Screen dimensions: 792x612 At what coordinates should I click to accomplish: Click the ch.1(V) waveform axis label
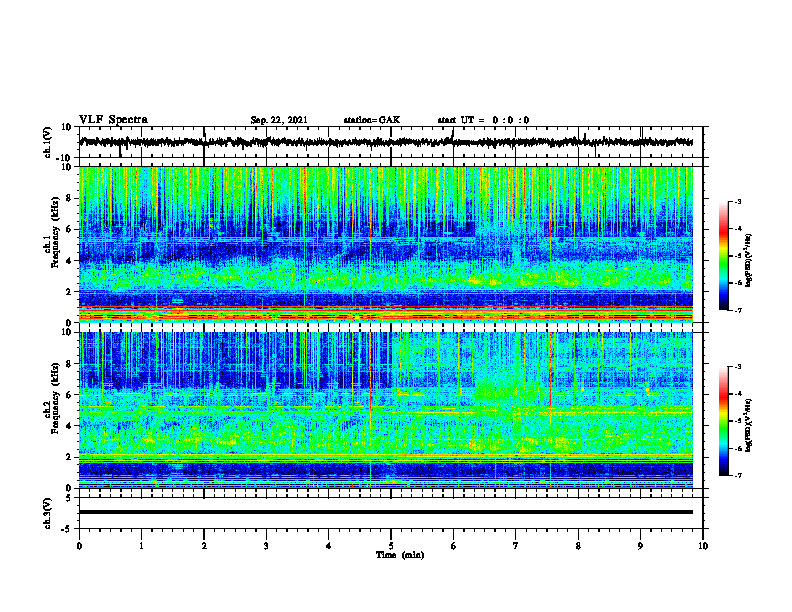pos(48,142)
